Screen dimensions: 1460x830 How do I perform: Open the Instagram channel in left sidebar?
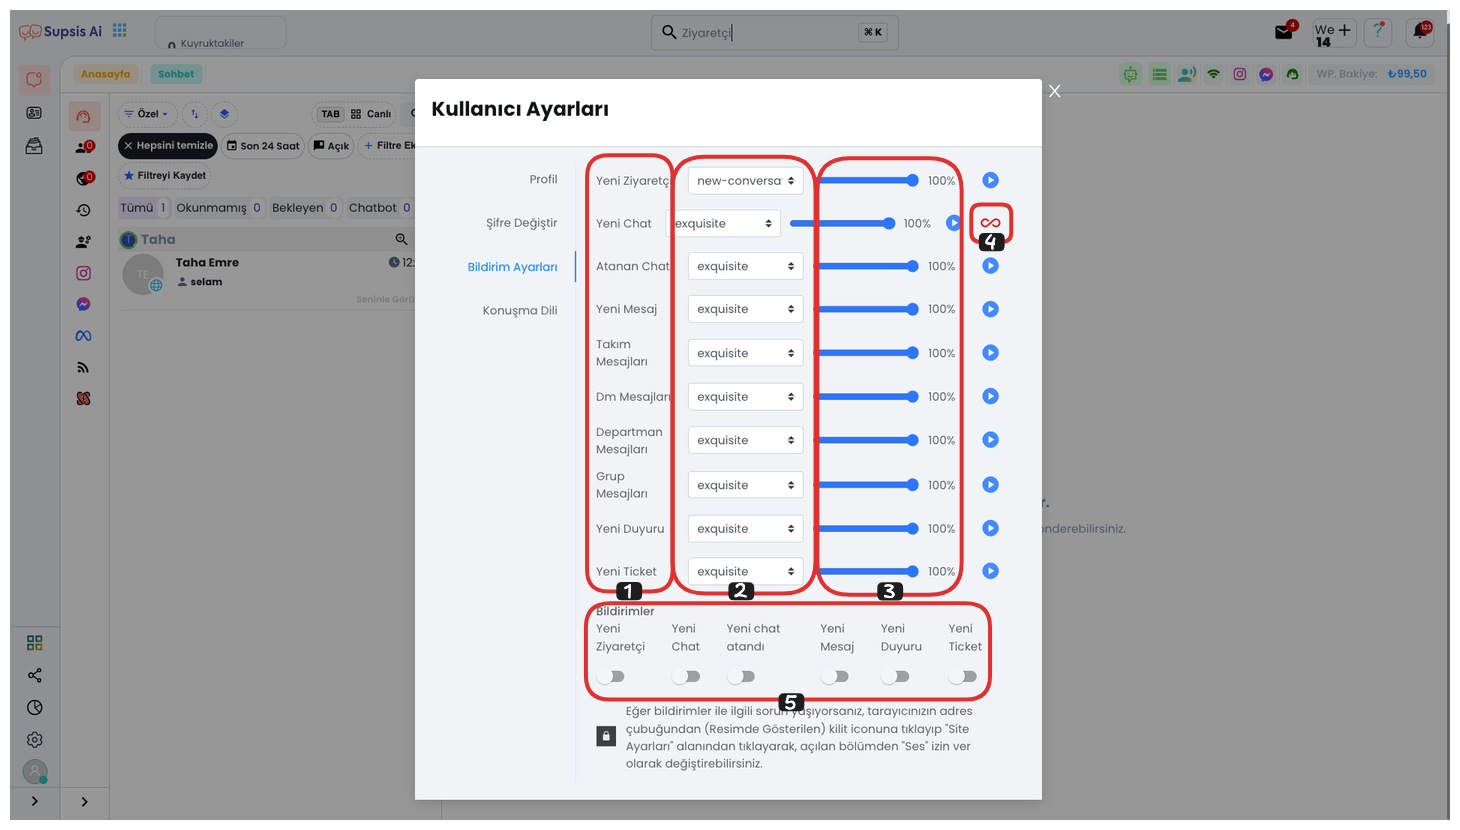(83, 273)
